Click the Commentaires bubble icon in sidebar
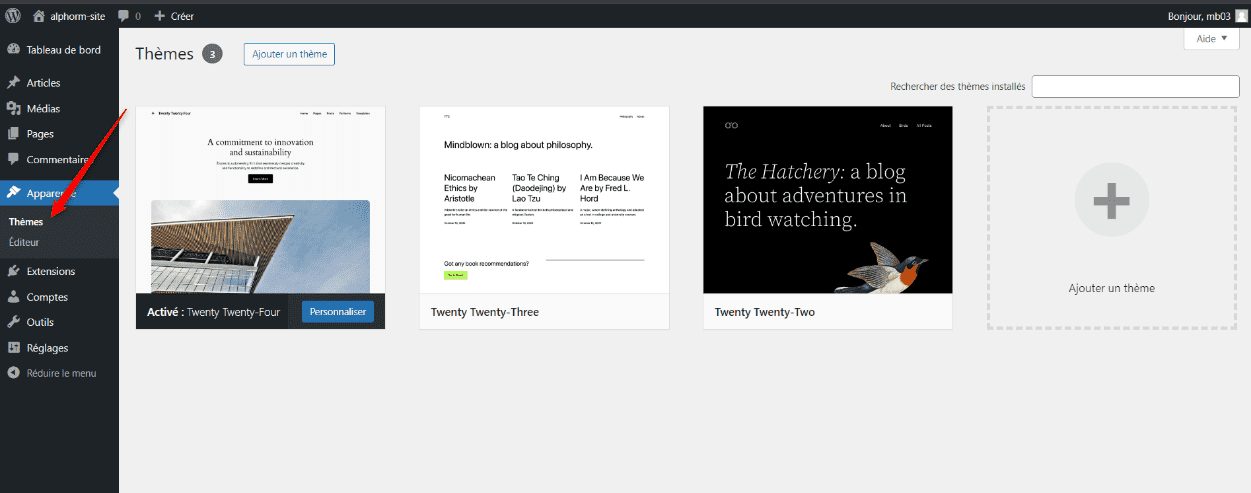Viewport: 1251px width, 493px height. (13, 159)
